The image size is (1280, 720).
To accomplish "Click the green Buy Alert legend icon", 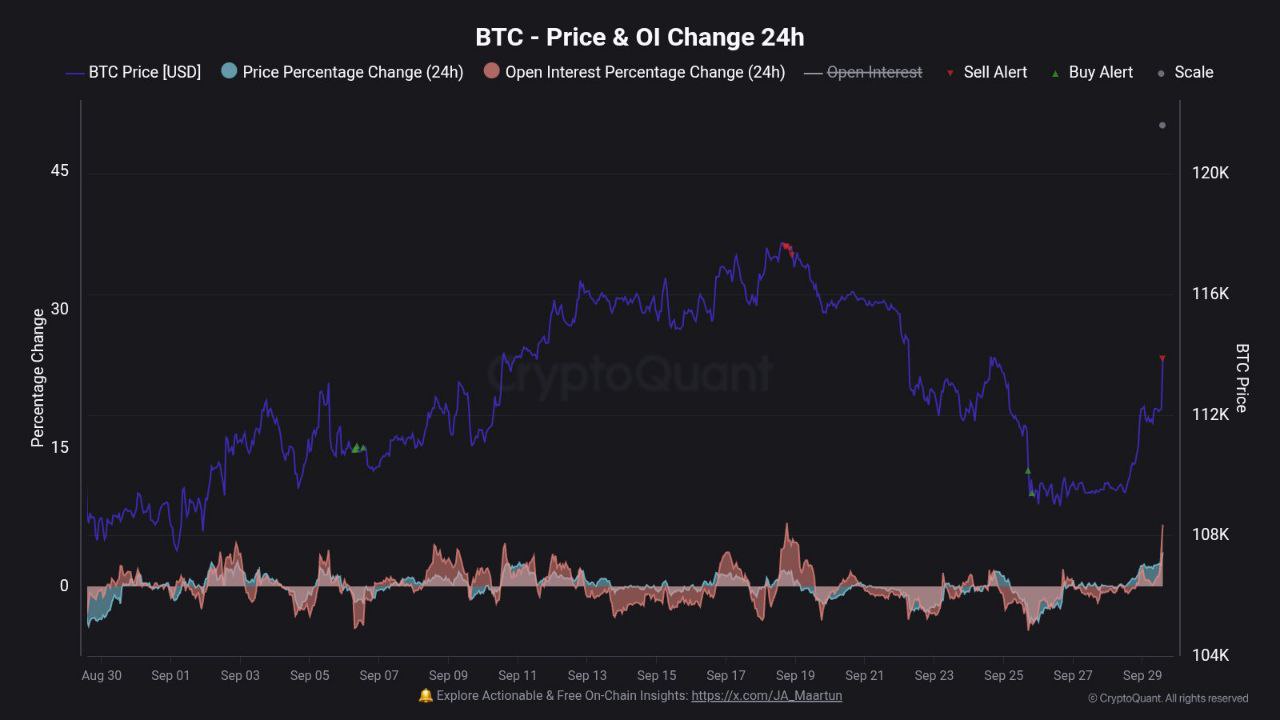I will point(1055,73).
